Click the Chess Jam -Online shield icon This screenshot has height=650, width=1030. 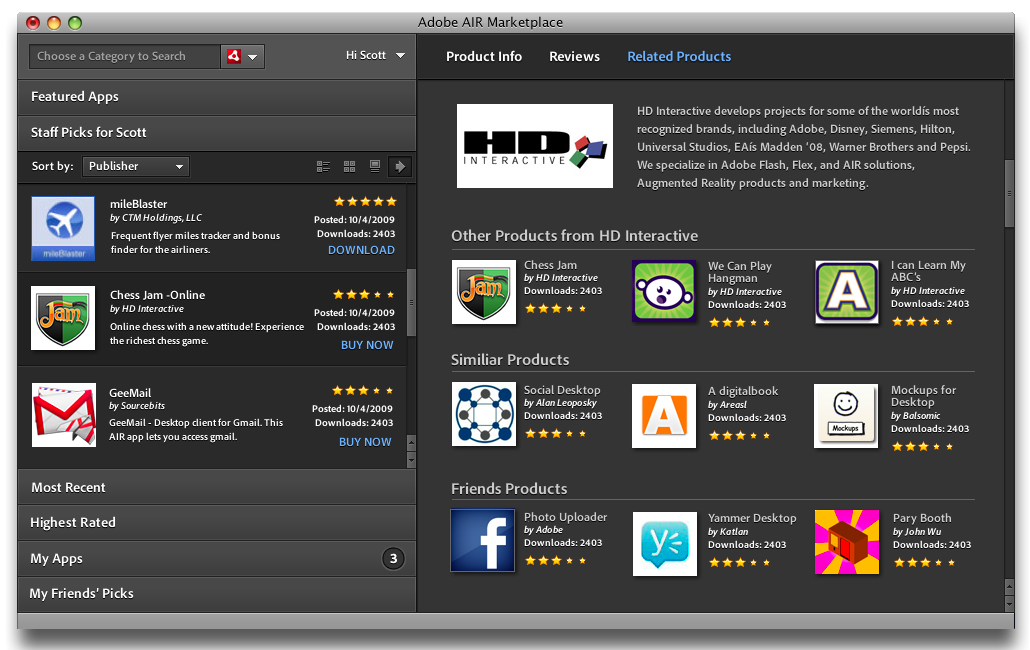click(63, 318)
